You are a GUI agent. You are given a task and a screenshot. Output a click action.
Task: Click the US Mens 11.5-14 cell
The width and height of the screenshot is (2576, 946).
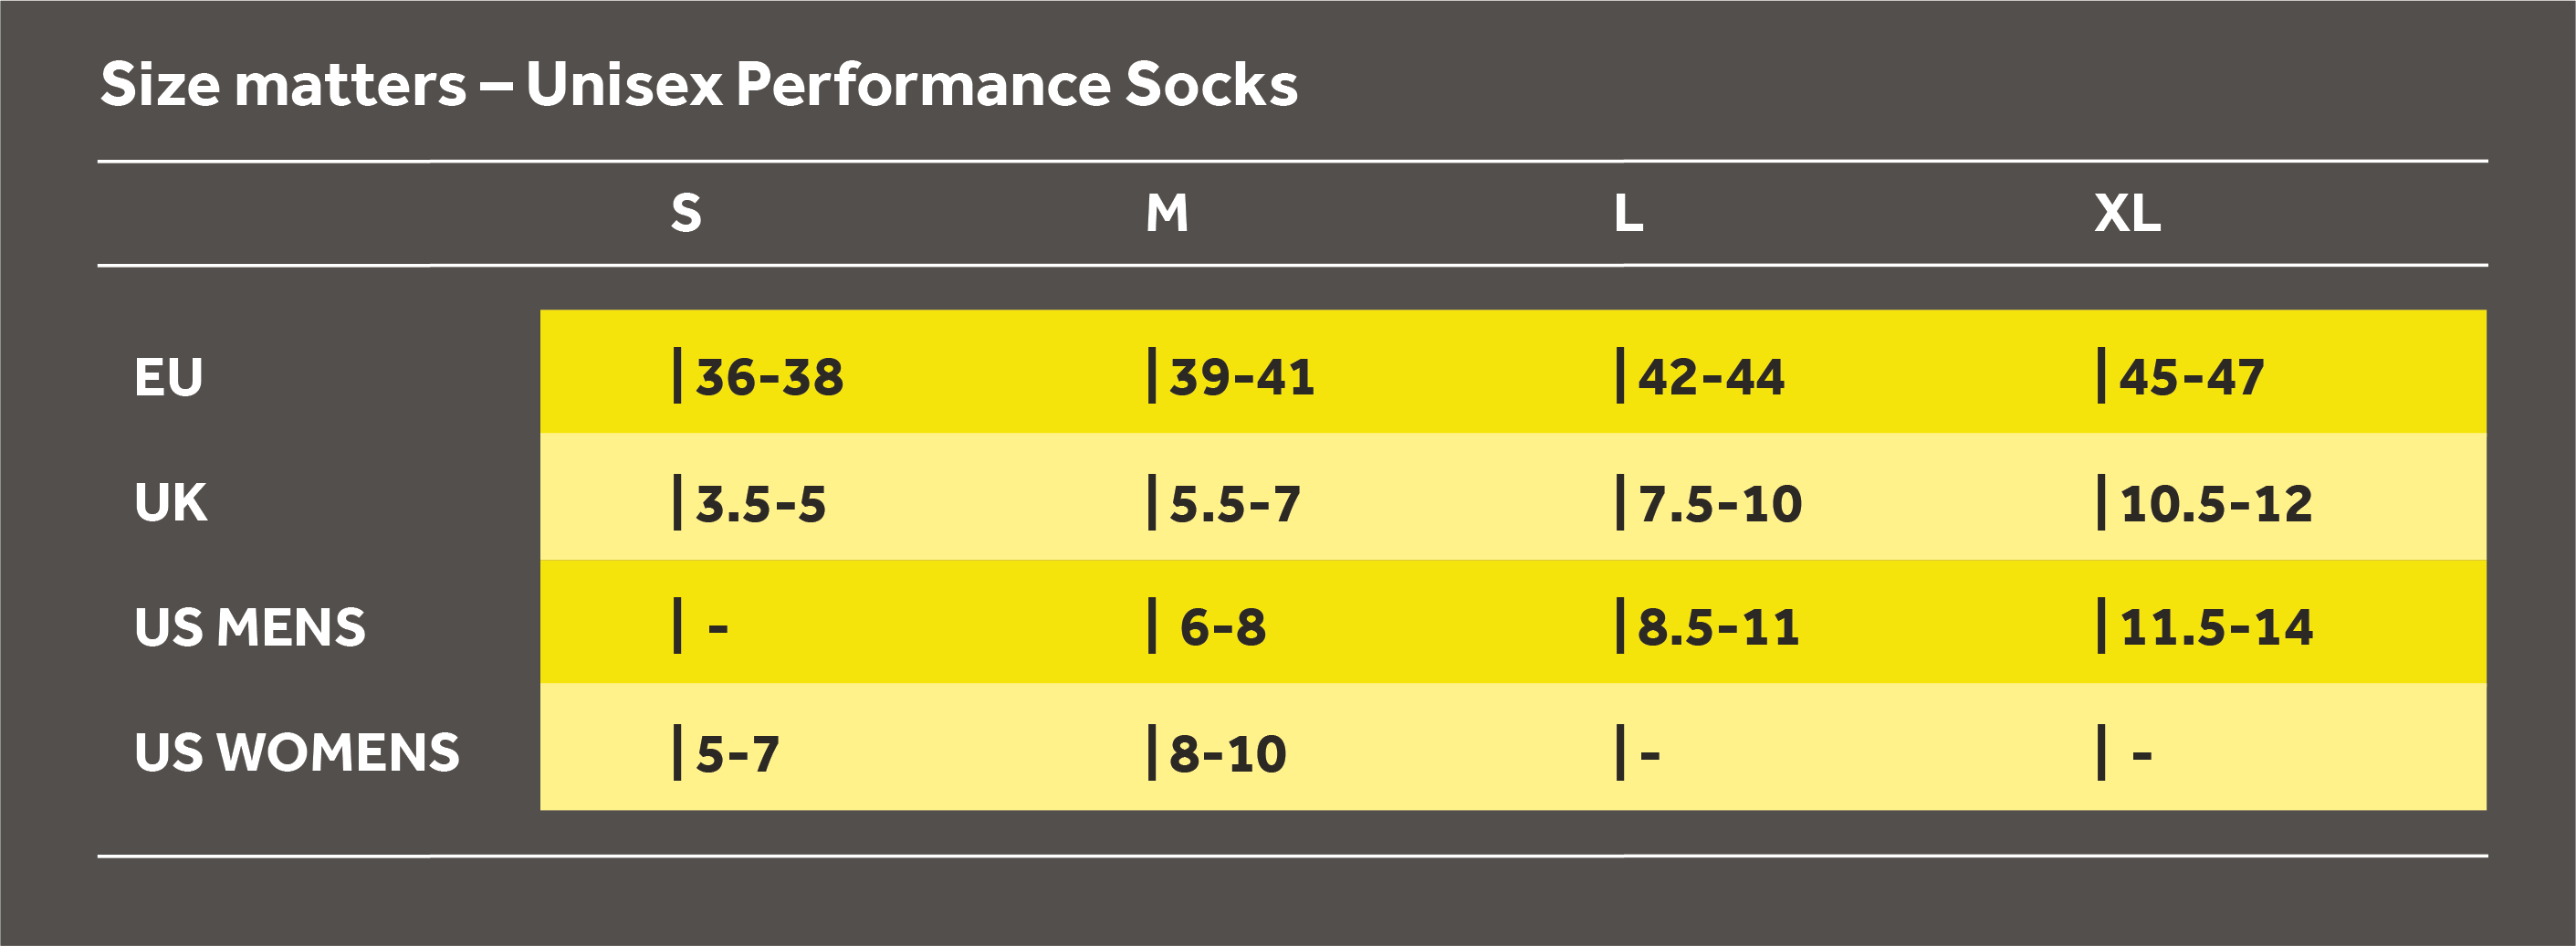coord(2215,627)
